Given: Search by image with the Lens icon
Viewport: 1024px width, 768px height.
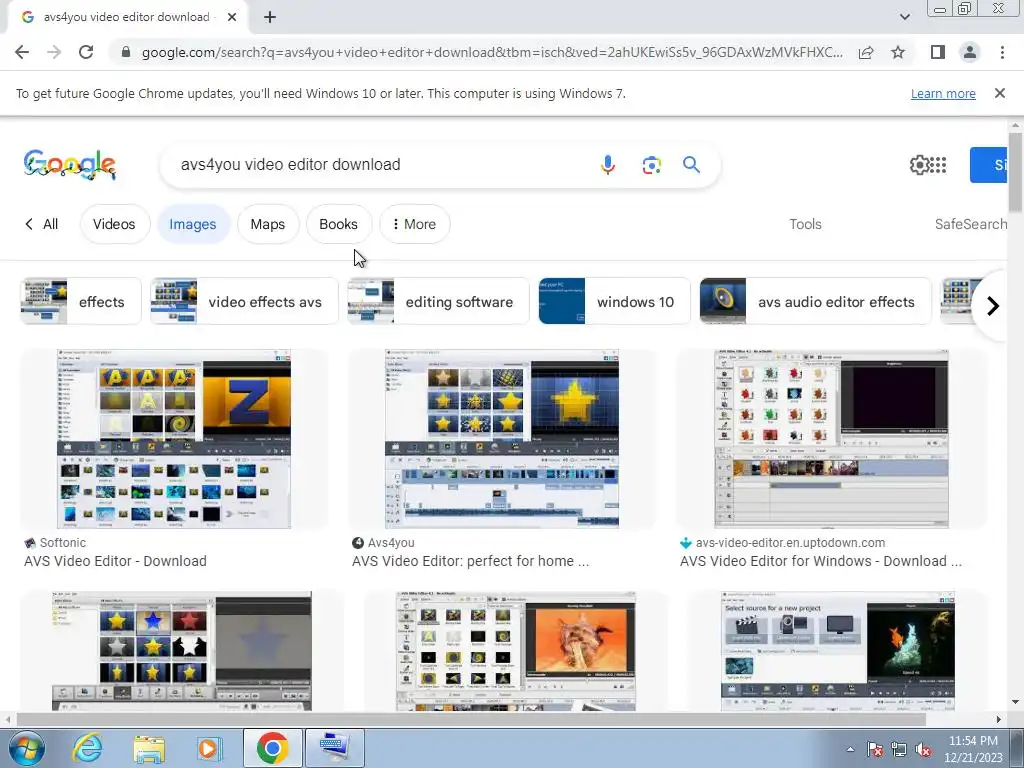Looking at the screenshot, I should [x=651, y=165].
